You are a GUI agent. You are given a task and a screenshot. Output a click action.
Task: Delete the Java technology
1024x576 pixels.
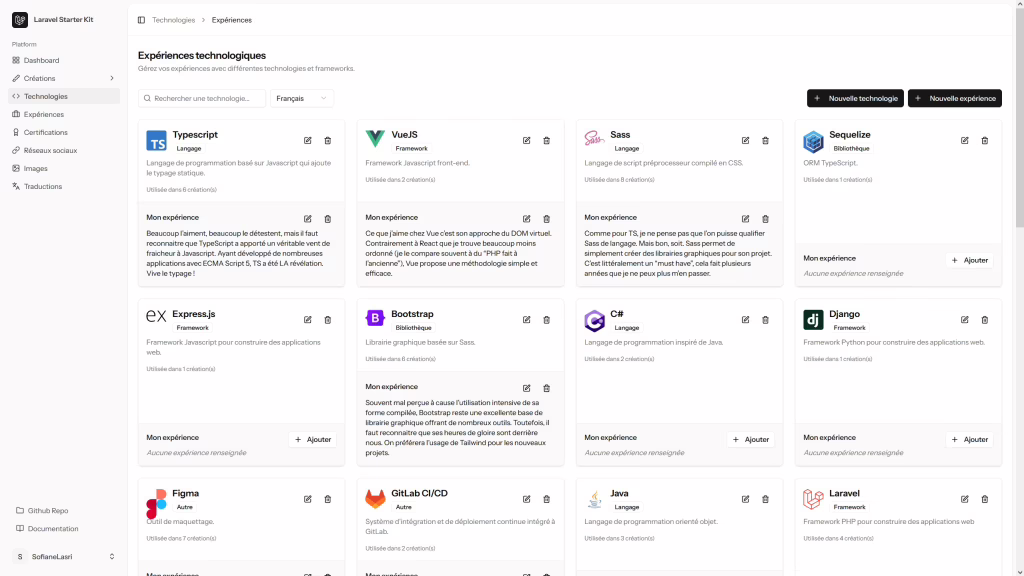pyautogui.click(x=765, y=499)
